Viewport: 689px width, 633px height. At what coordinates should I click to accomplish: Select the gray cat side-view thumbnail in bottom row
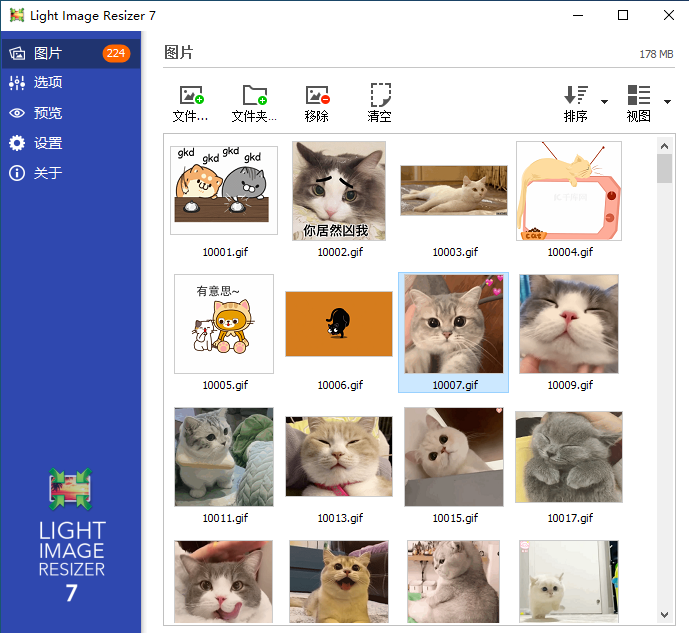click(453, 582)
